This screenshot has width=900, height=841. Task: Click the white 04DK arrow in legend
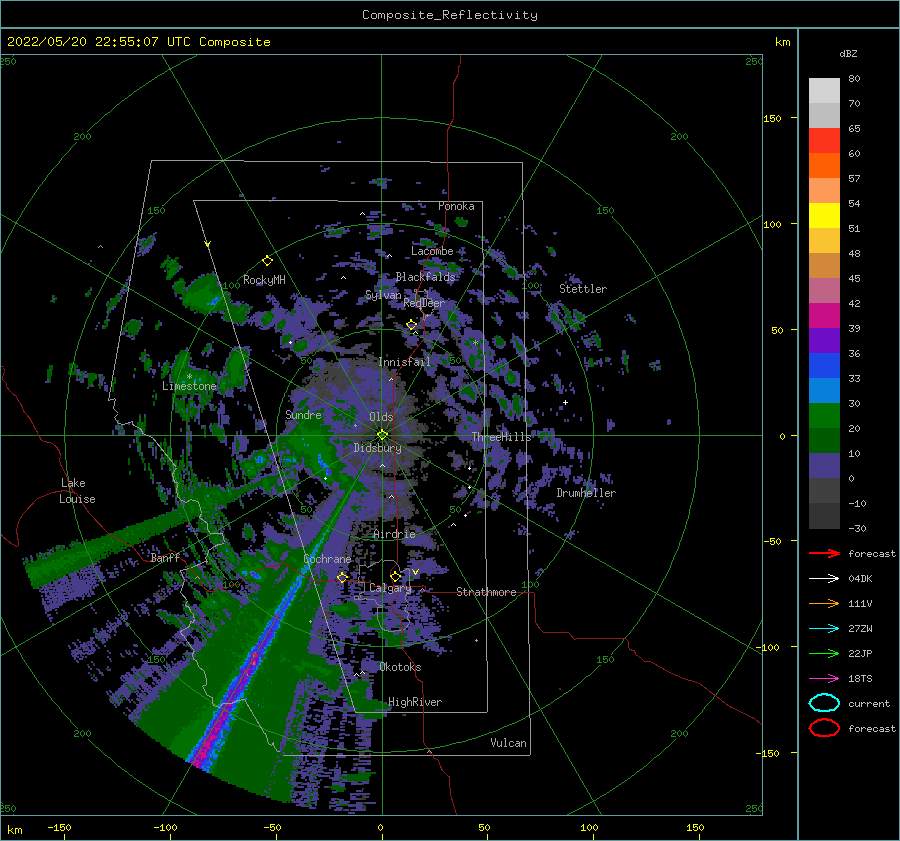pyautogui.click(x=824, y=579)
